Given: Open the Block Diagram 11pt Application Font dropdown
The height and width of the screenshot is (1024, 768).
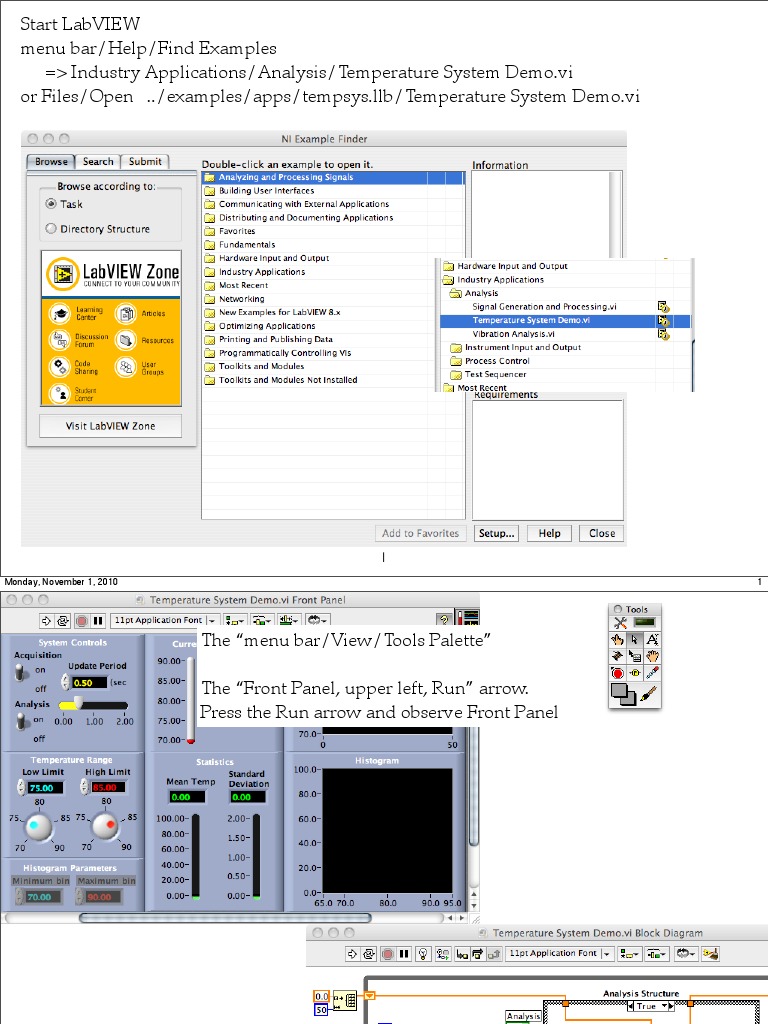Looking at the screenshot, I should coord(560,953).
